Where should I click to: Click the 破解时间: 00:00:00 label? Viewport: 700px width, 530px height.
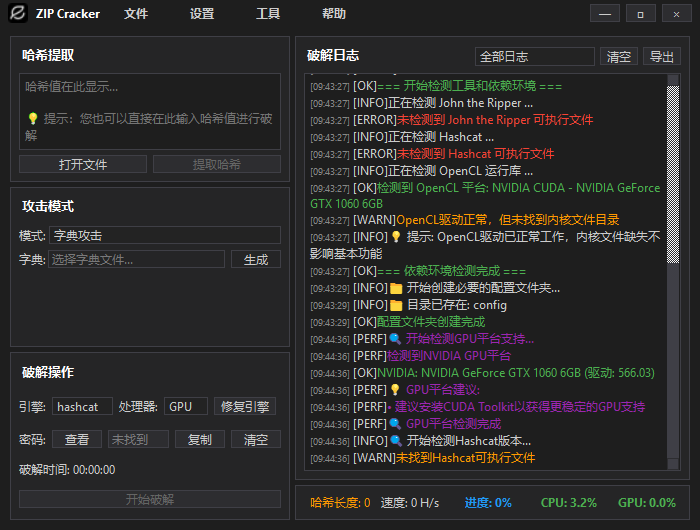click(67, 470)
